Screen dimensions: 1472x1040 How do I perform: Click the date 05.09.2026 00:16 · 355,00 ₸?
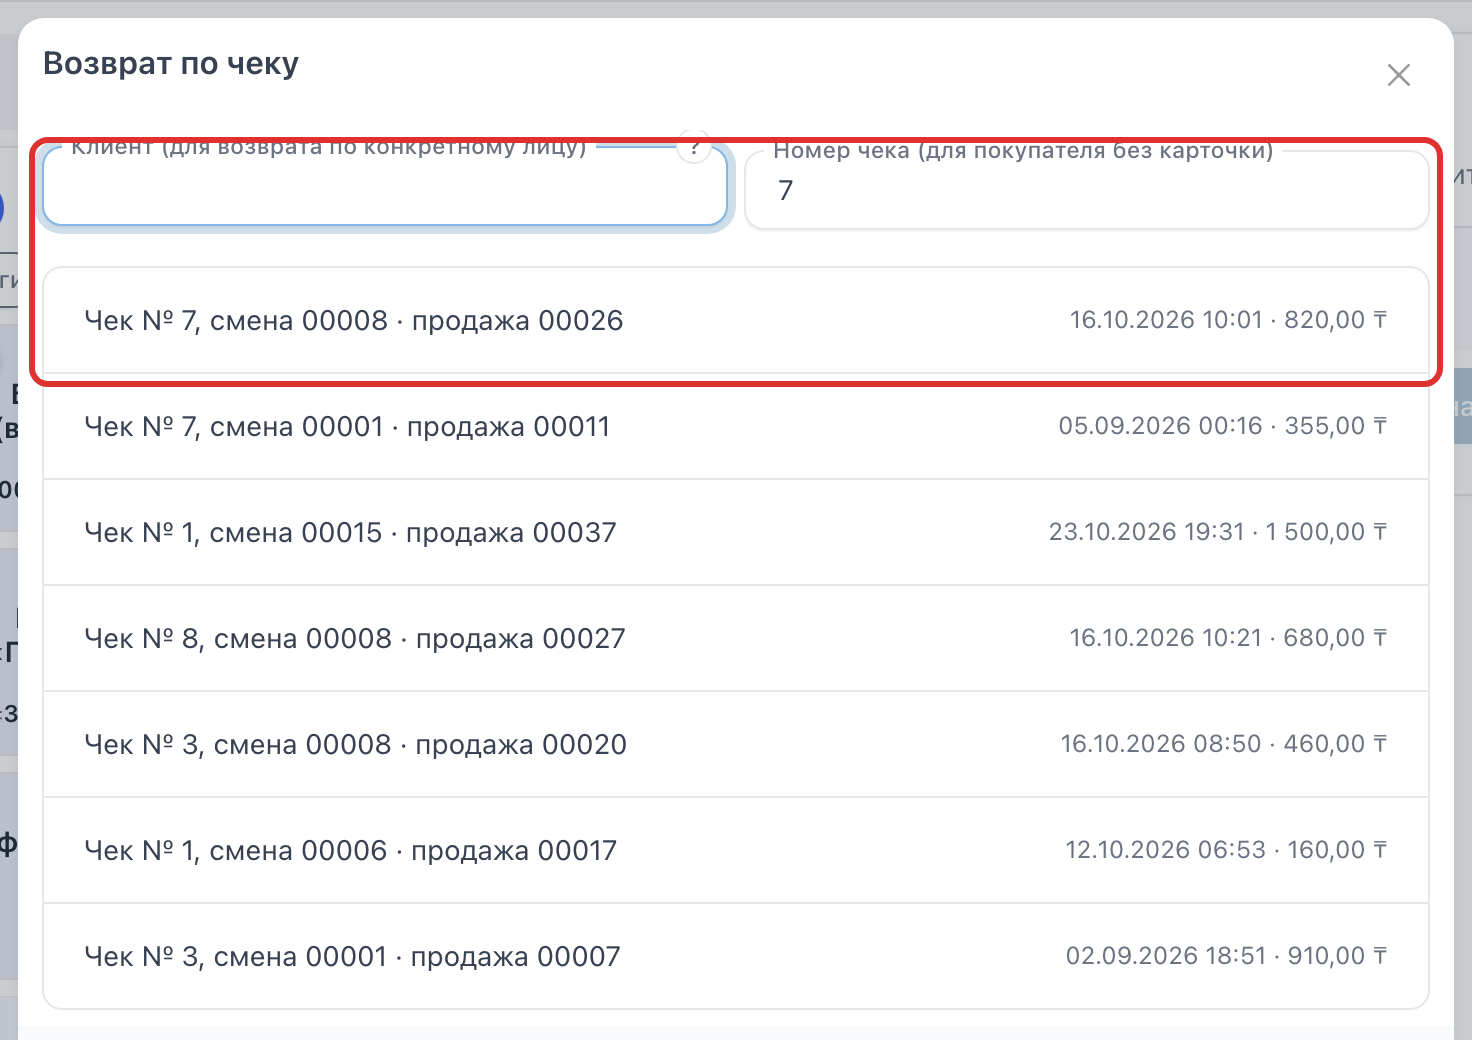pos(1223,426)
